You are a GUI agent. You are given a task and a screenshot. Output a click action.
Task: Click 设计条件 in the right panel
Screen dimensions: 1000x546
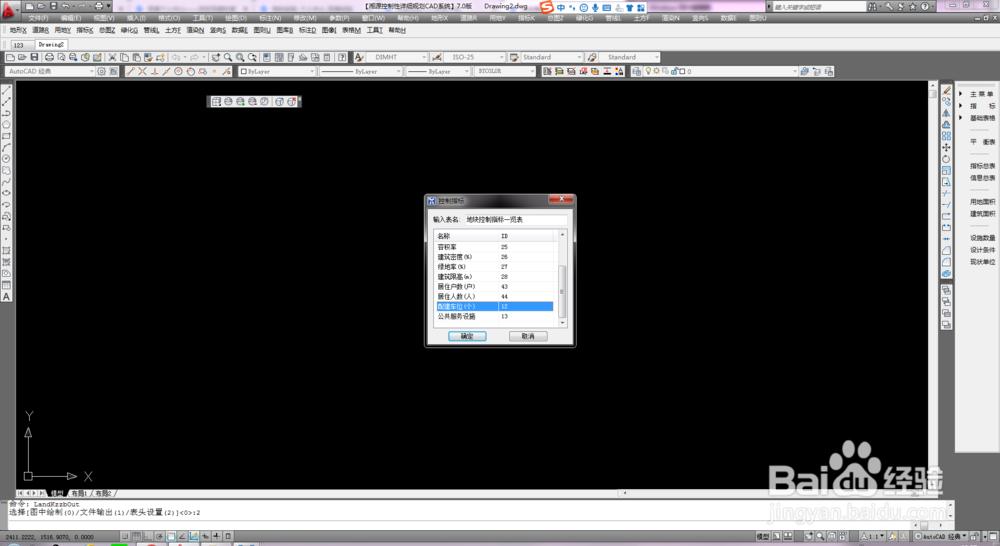pyautogui.click(x=982, y=249)
